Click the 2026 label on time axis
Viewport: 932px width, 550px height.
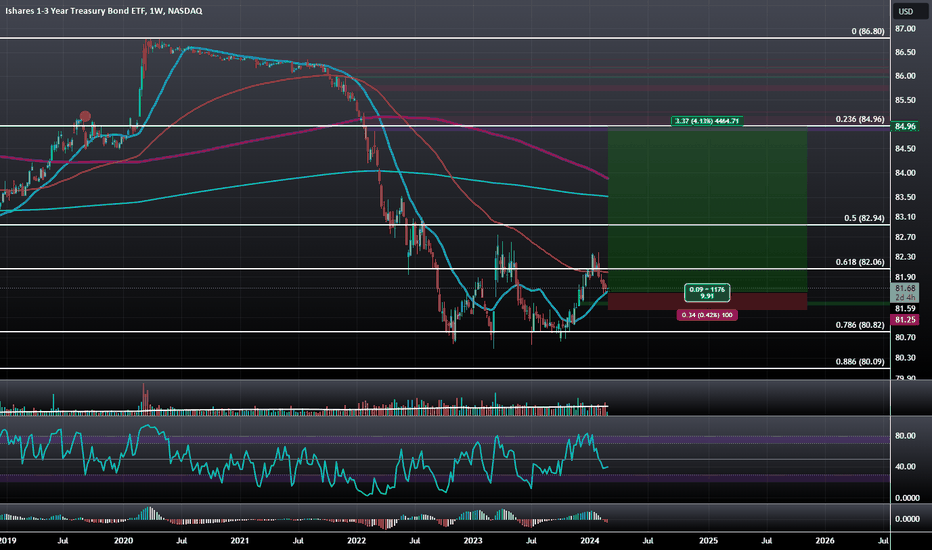pyautogui.click(x=824, y=540)
